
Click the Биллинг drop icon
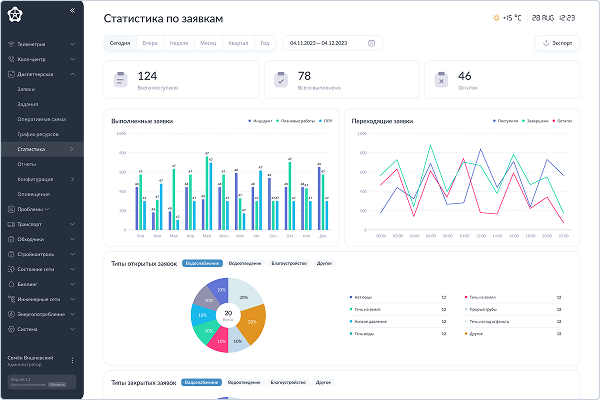coord(11,284)
